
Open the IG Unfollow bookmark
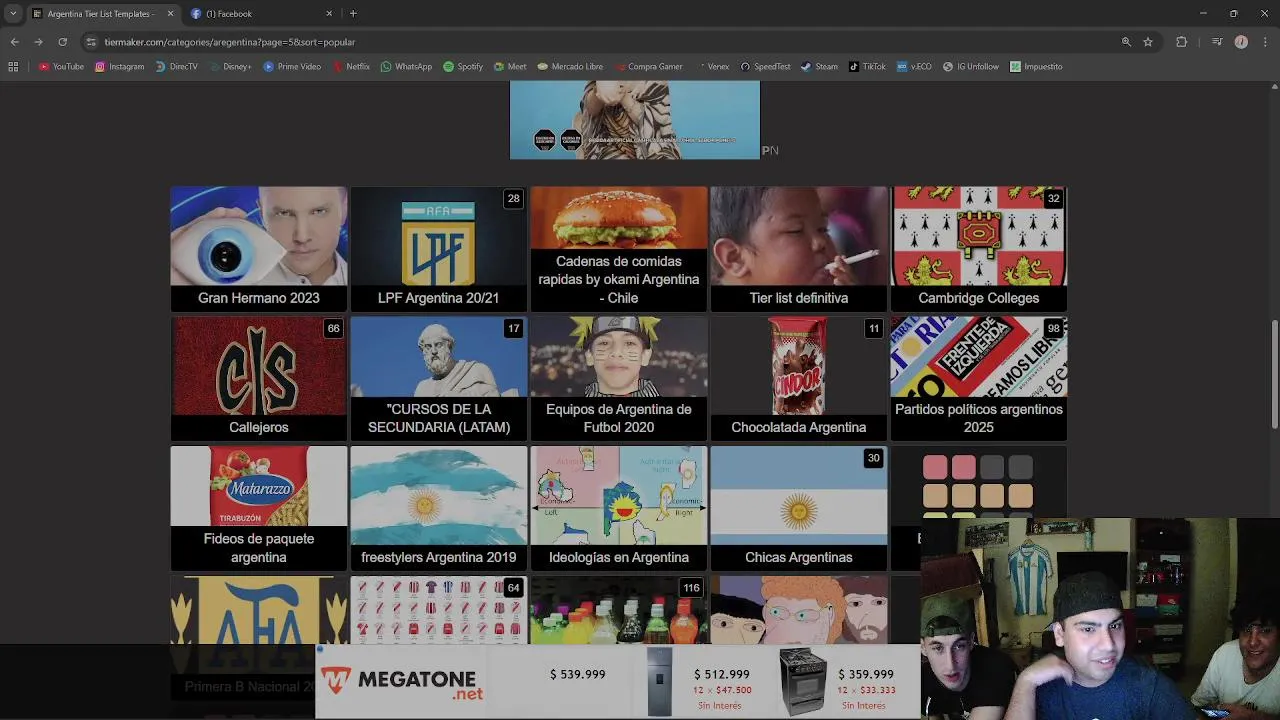pos(971,67)
